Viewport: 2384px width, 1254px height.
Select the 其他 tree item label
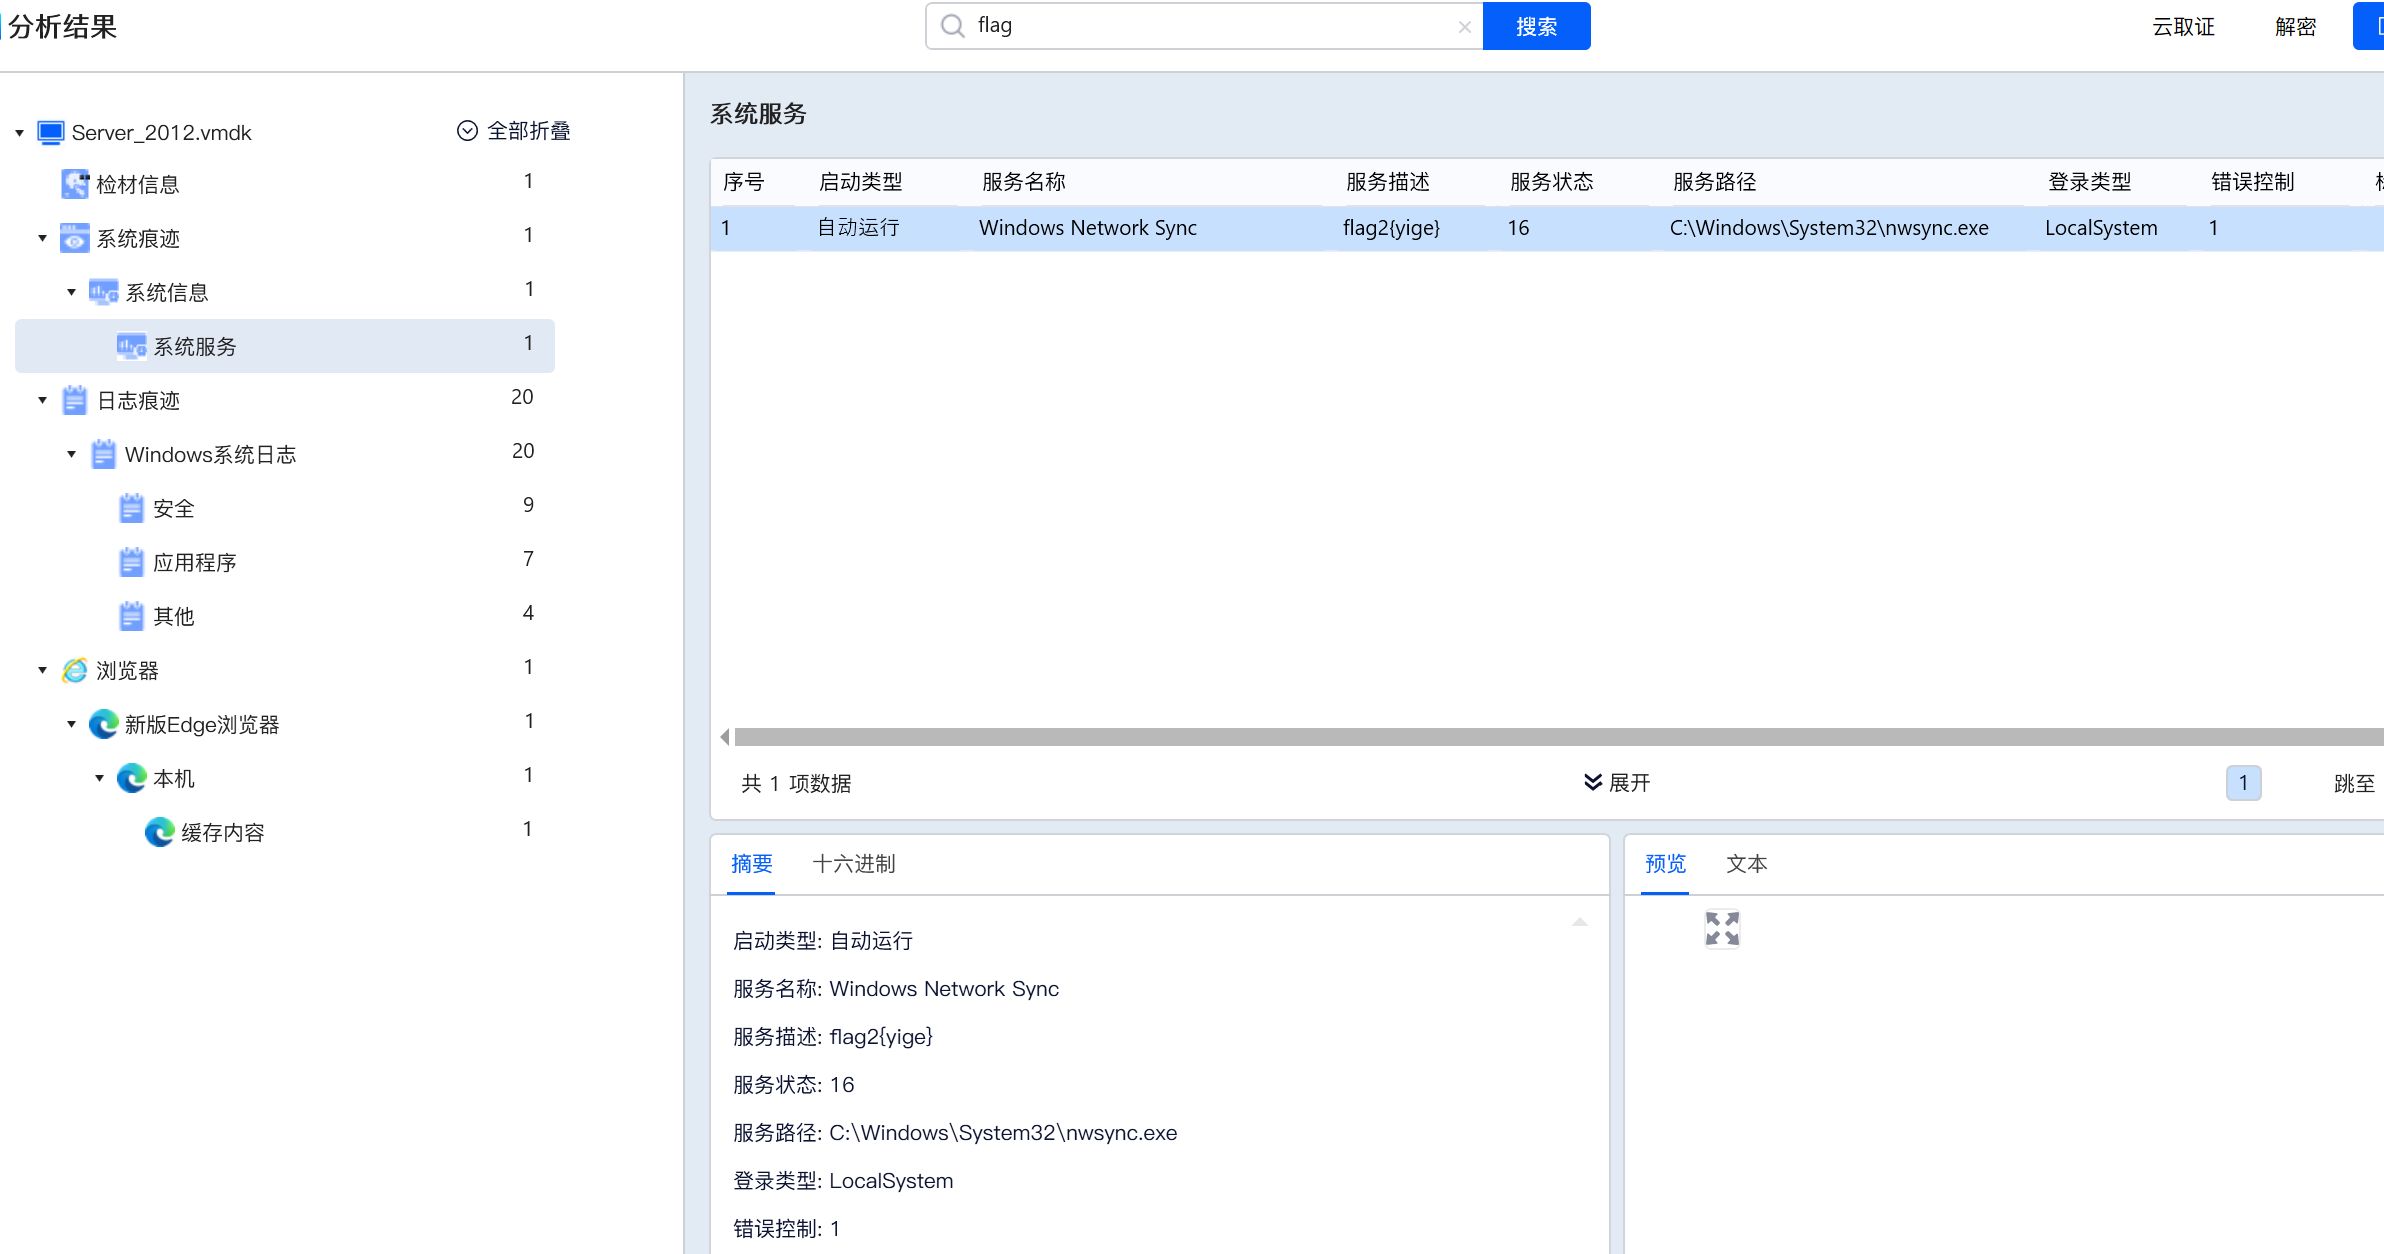174,617
